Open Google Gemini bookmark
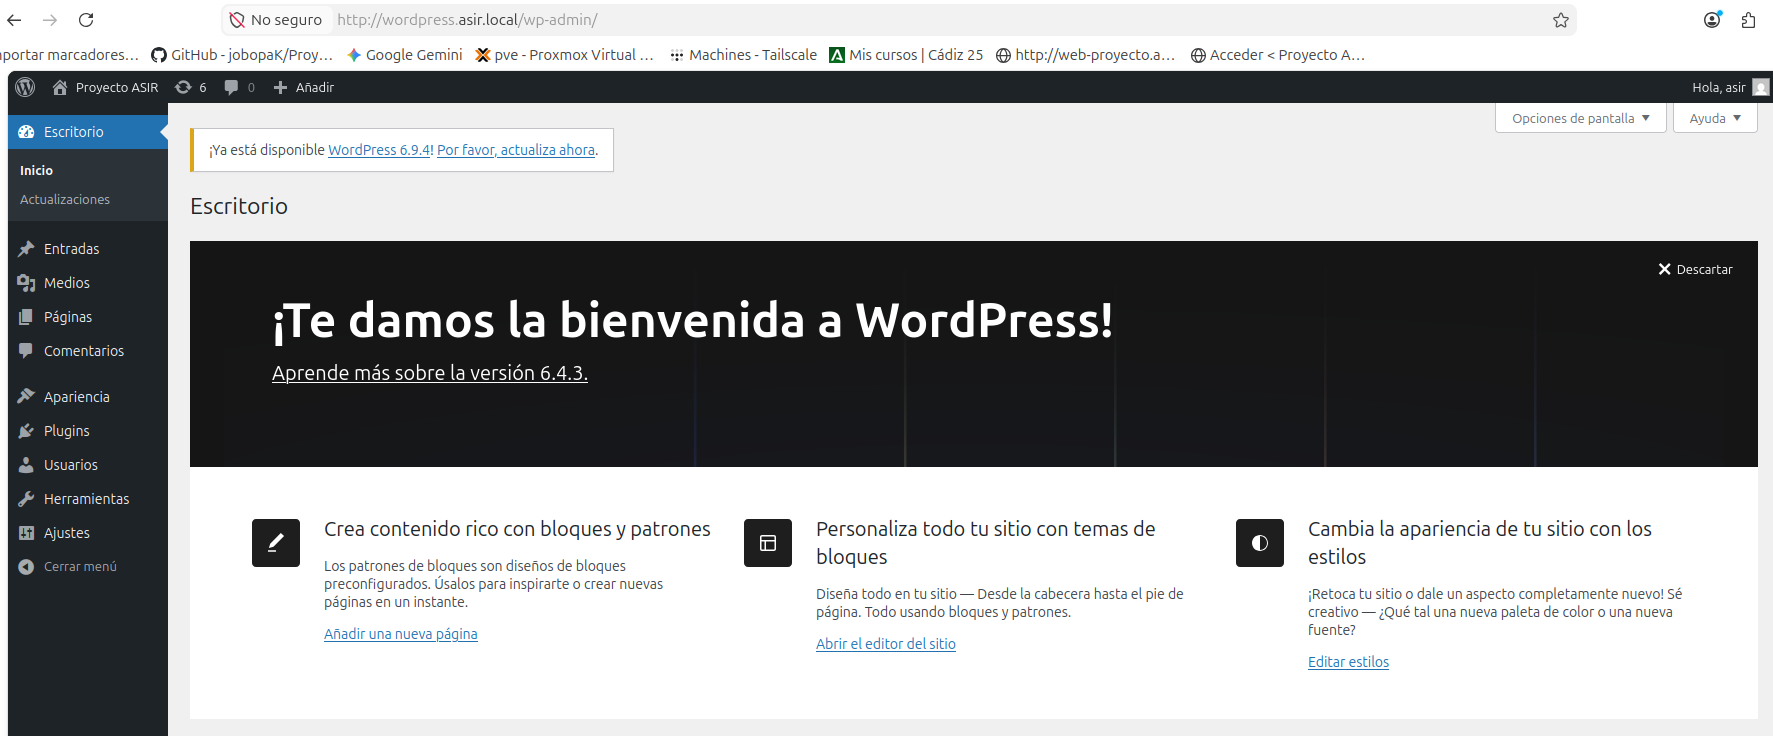 [x=404, y=55]
